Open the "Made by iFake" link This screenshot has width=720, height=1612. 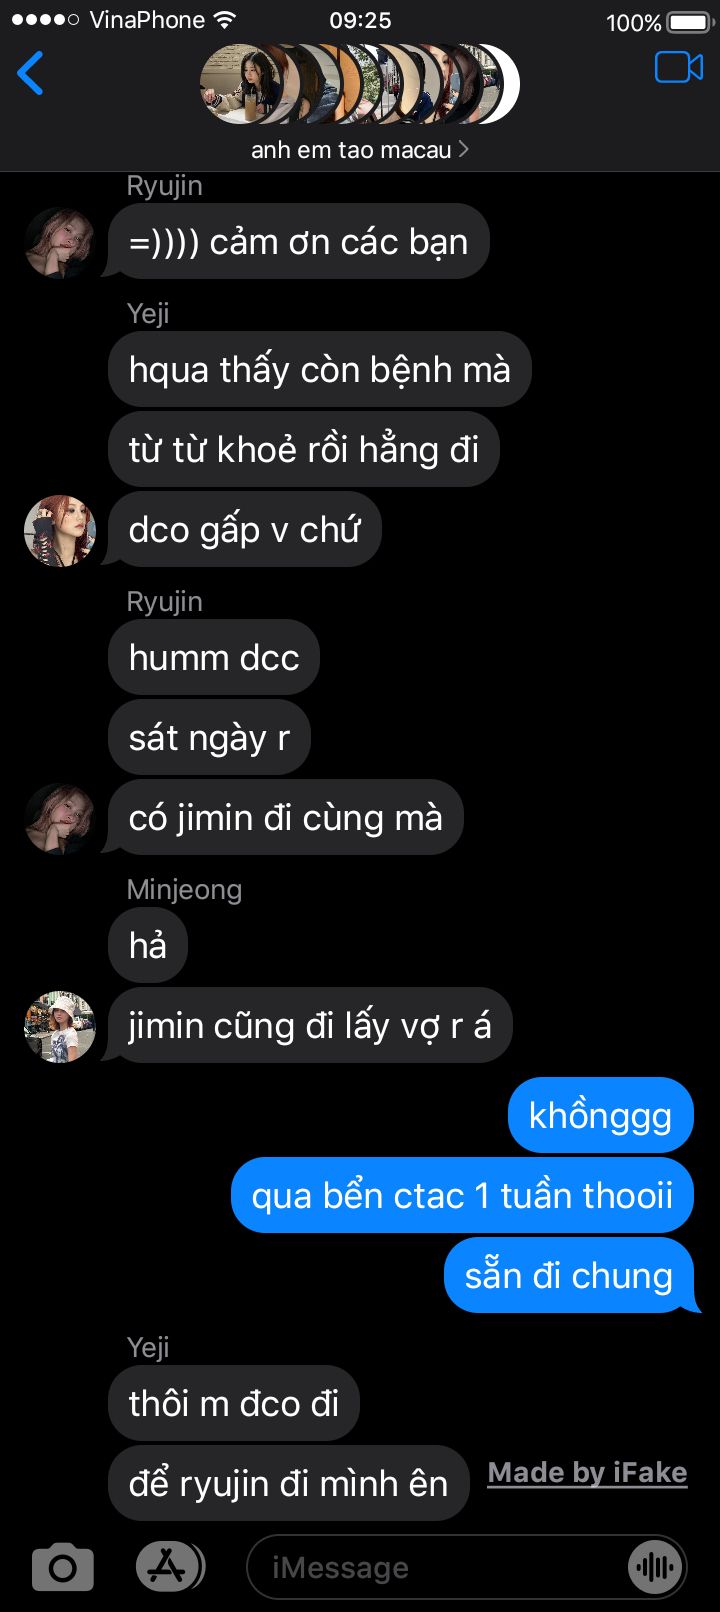(x=587, y=1472)
